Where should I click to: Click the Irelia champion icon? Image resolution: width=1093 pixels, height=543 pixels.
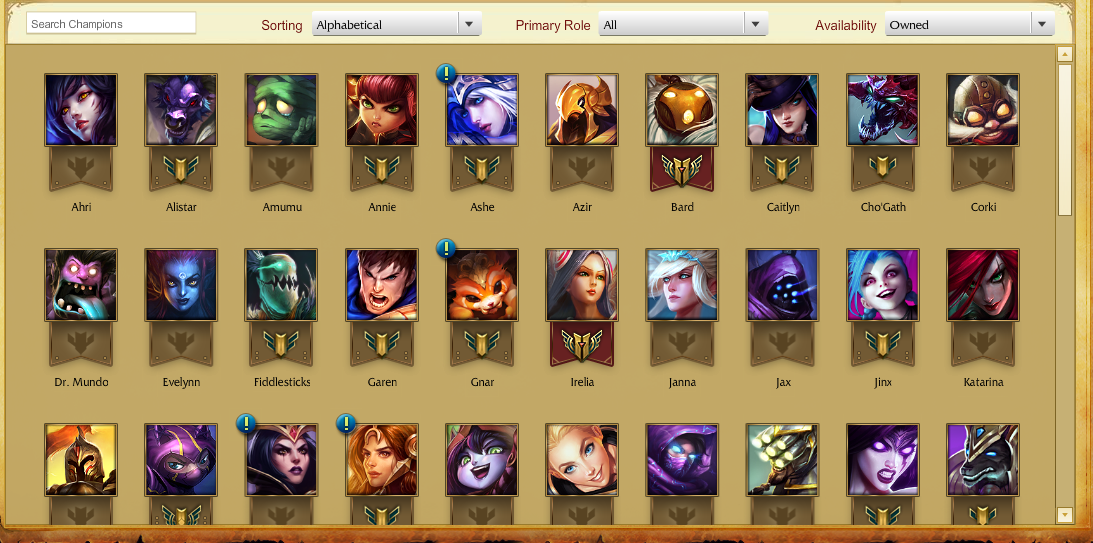[x=582, y=285]
